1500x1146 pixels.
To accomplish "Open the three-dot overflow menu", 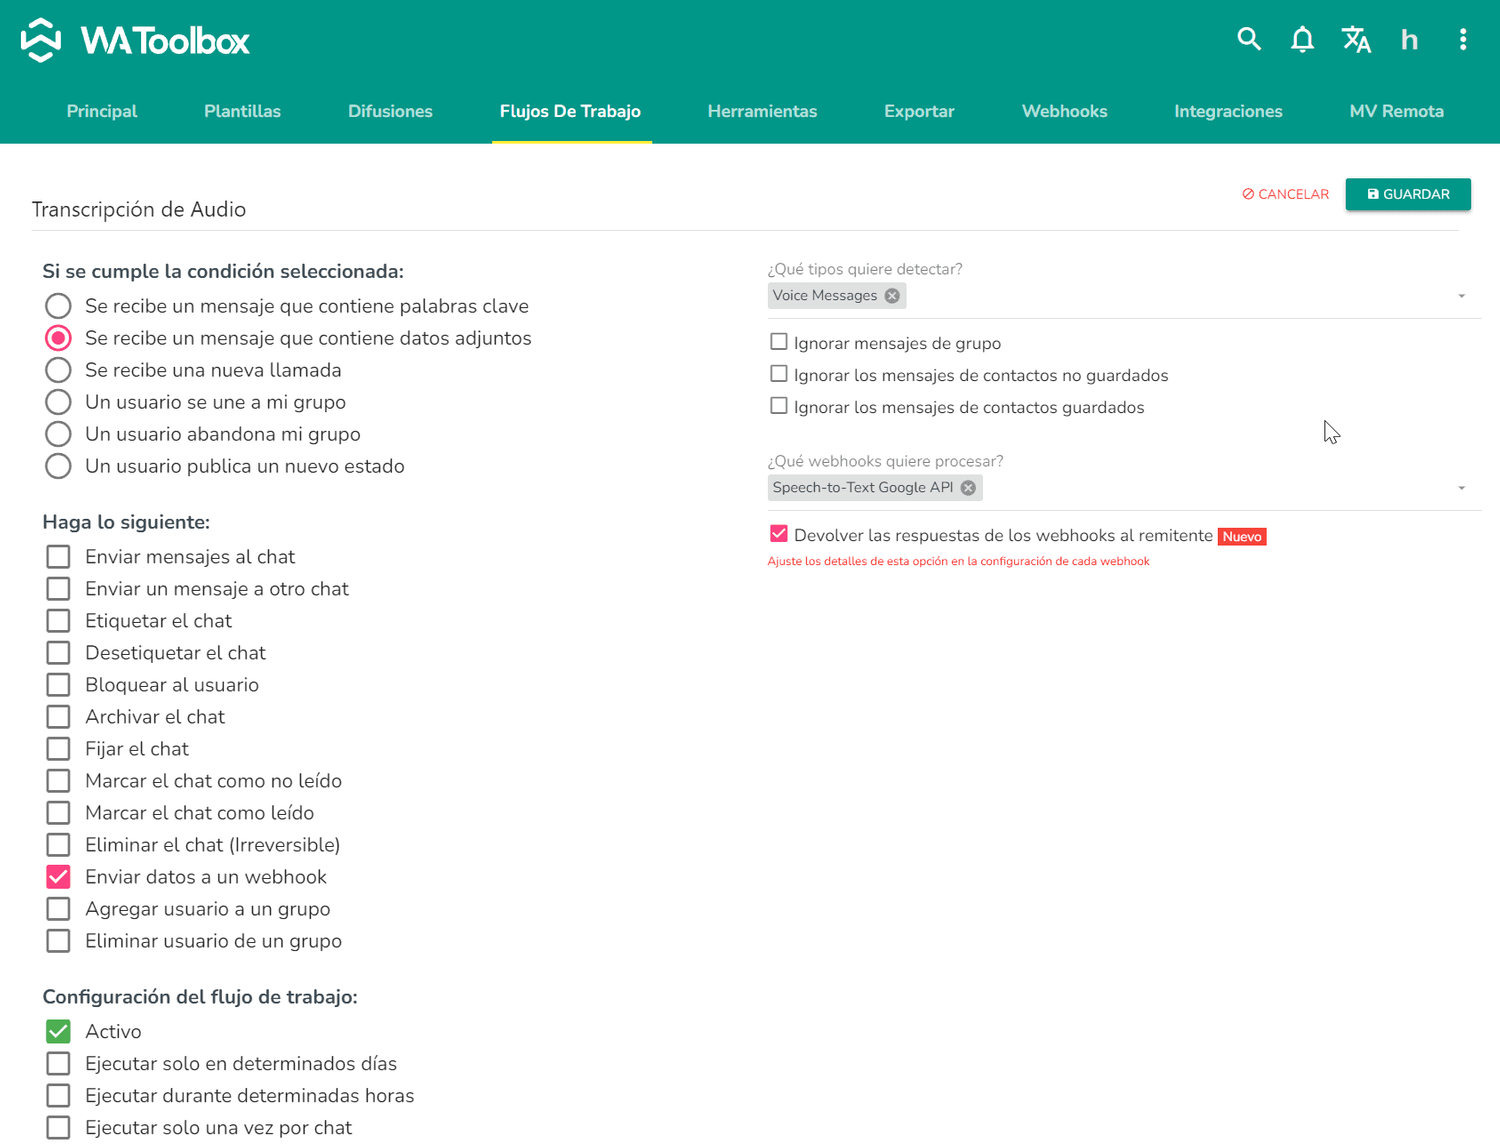I will click(x=1462, y=39).
